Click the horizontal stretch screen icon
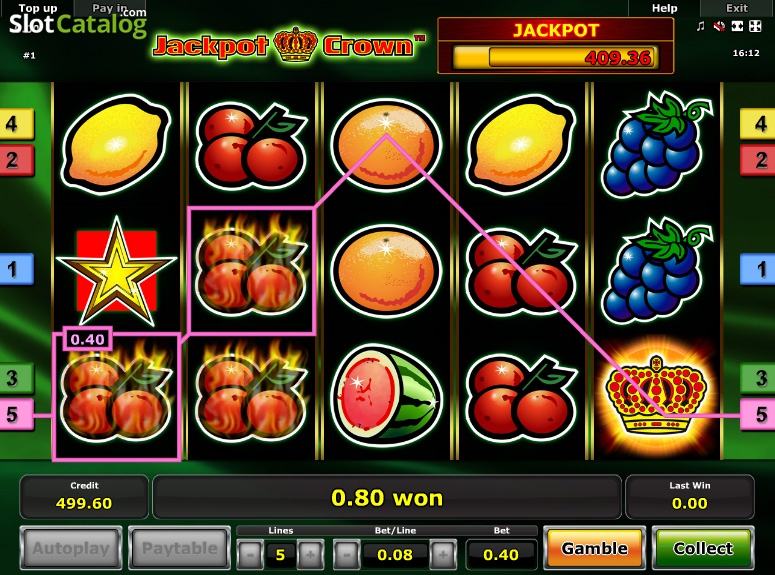775x575 pixels. (737, 26)
